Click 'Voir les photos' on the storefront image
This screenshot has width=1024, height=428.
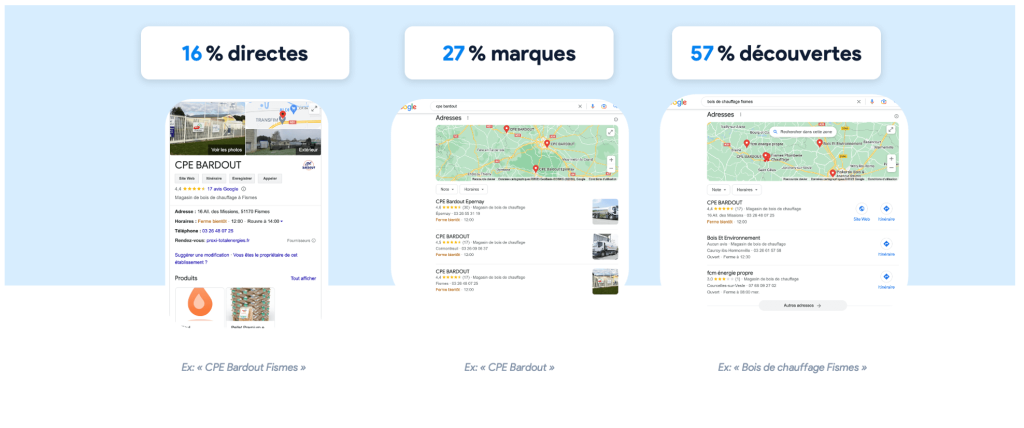tap(226, 150)
